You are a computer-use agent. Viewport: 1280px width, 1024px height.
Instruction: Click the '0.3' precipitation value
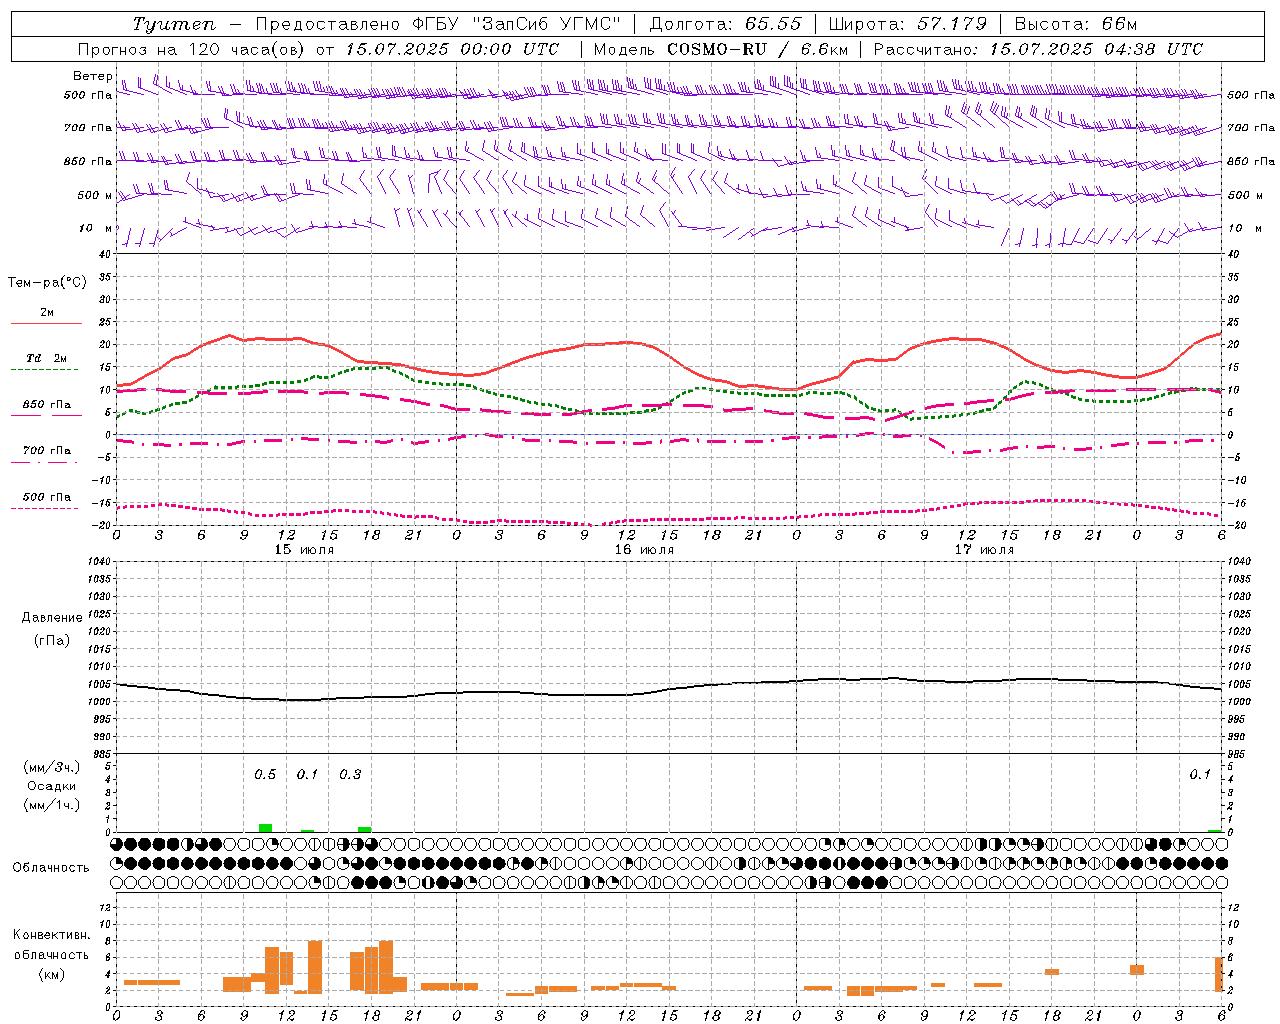tap(350, 775)
